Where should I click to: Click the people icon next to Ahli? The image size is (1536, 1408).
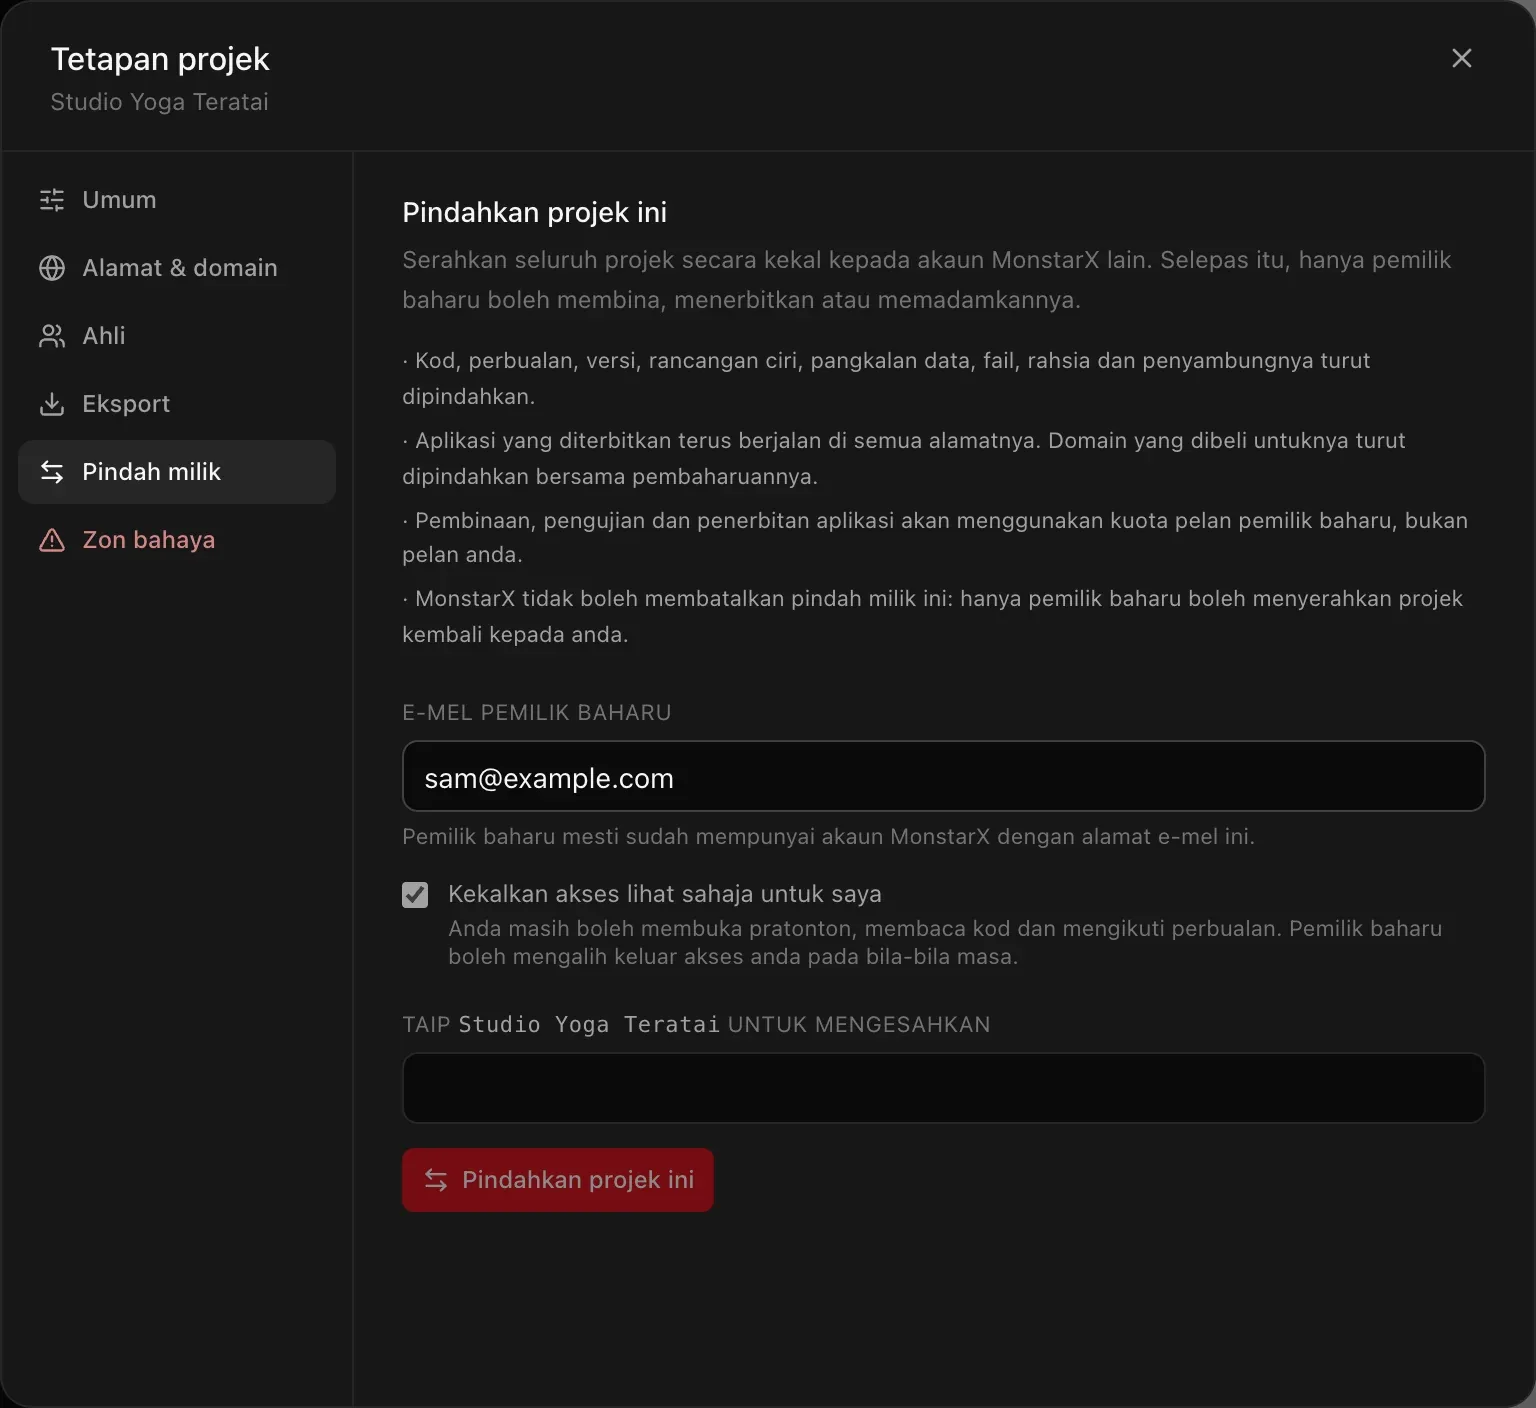click(52, 336)
